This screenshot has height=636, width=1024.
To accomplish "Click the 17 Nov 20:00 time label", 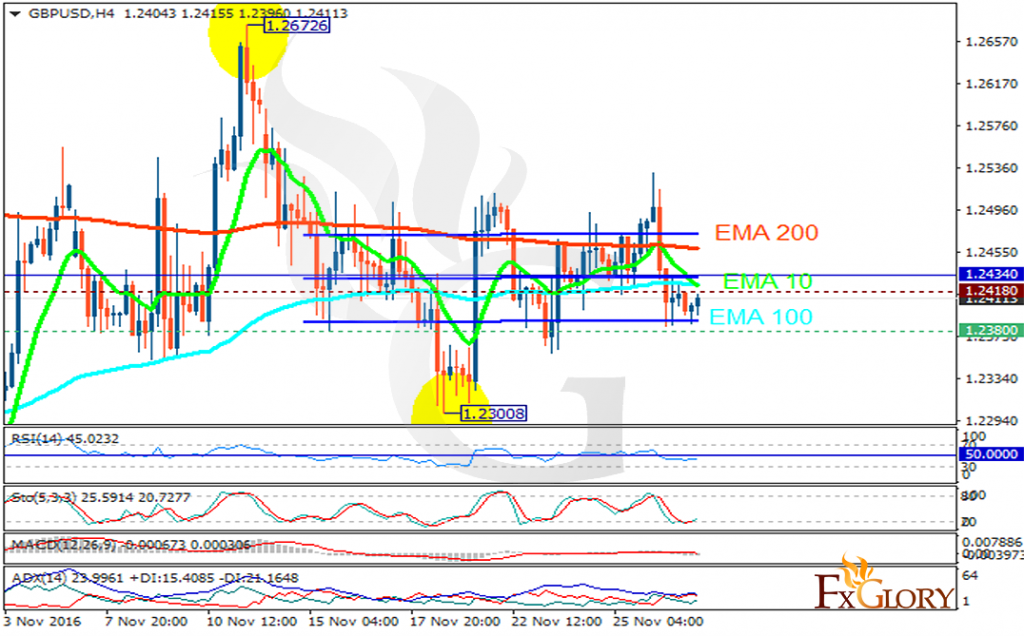I will click(x=455, y=621).
